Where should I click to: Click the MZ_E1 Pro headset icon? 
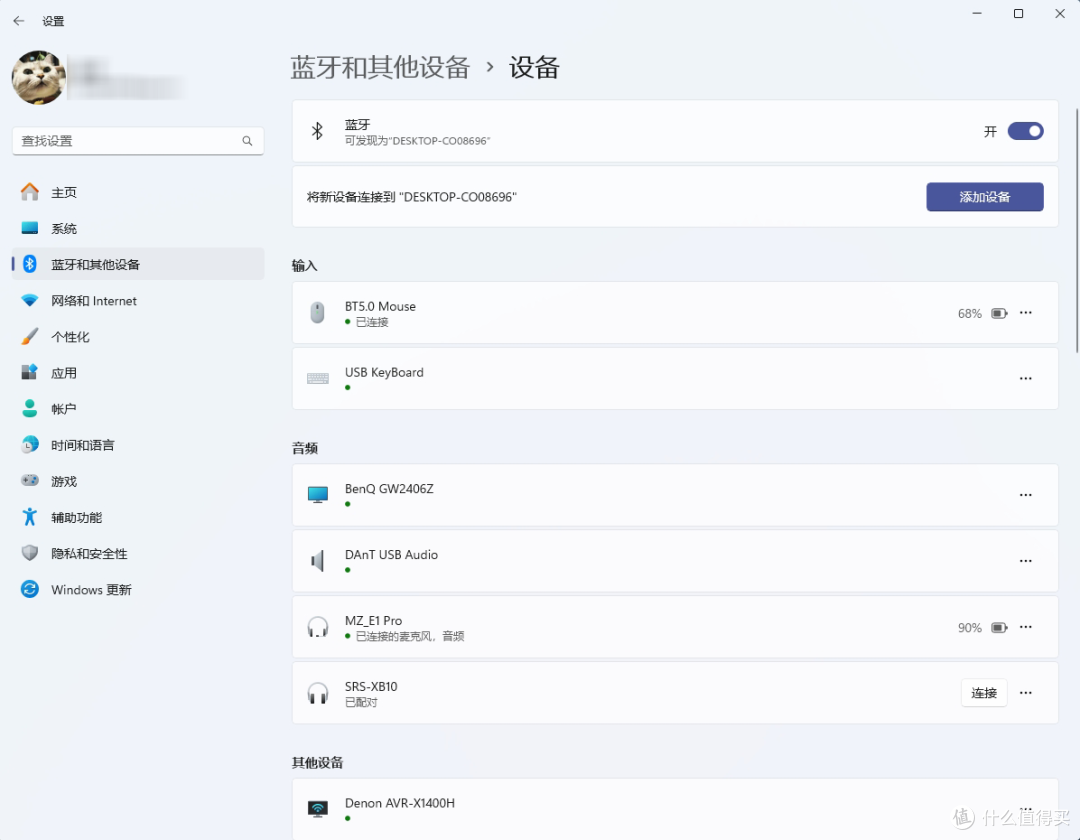click(x=318, y=627)
